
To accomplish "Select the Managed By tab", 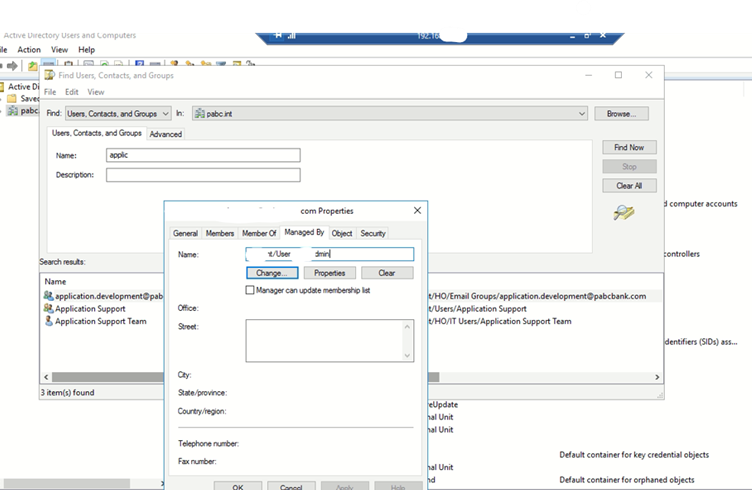I will (304, 232).
